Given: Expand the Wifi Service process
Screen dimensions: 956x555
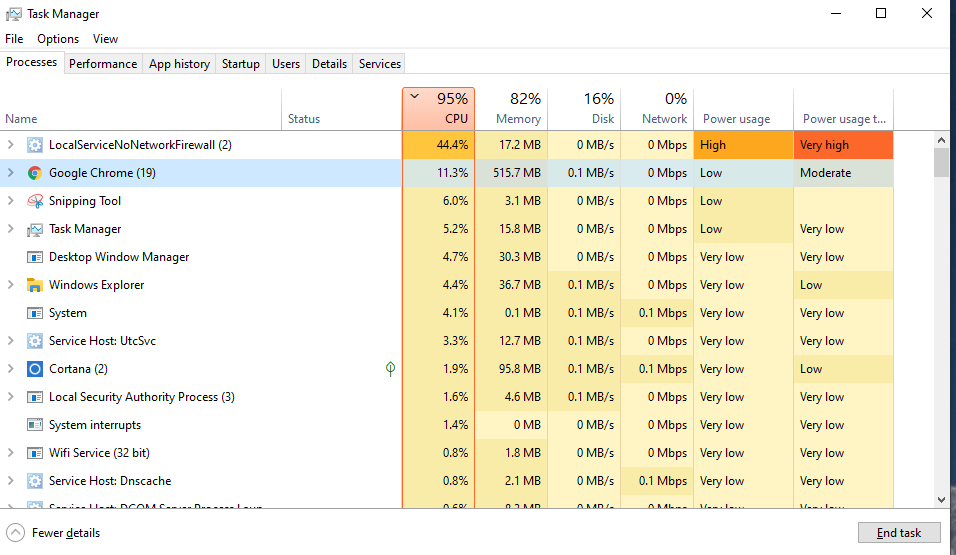Looking at the screenshot, I should click(x=10, y=453).
